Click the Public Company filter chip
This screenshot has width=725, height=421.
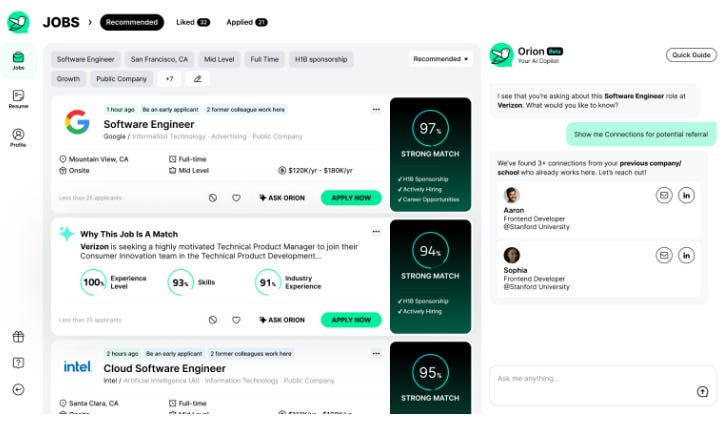122,79
